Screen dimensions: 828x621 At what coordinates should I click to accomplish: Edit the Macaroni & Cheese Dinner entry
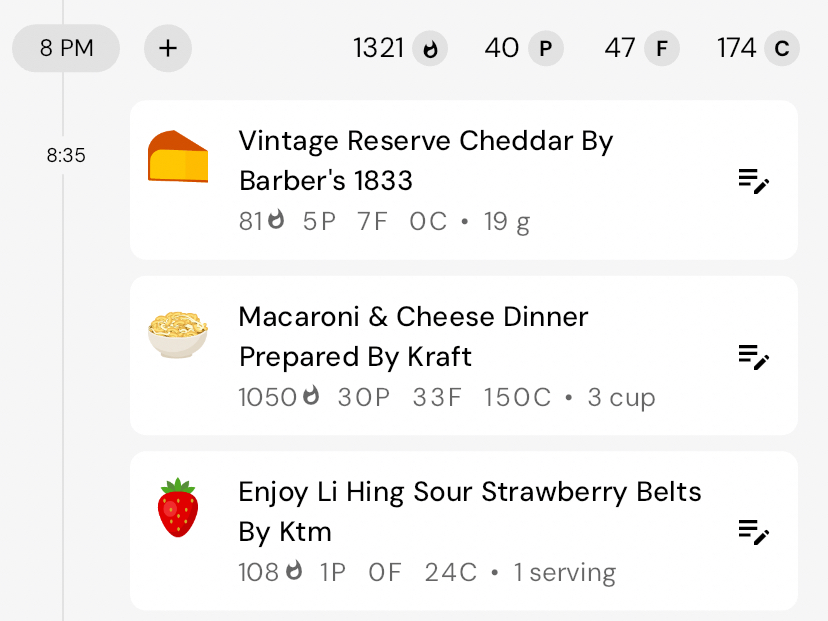753,356
